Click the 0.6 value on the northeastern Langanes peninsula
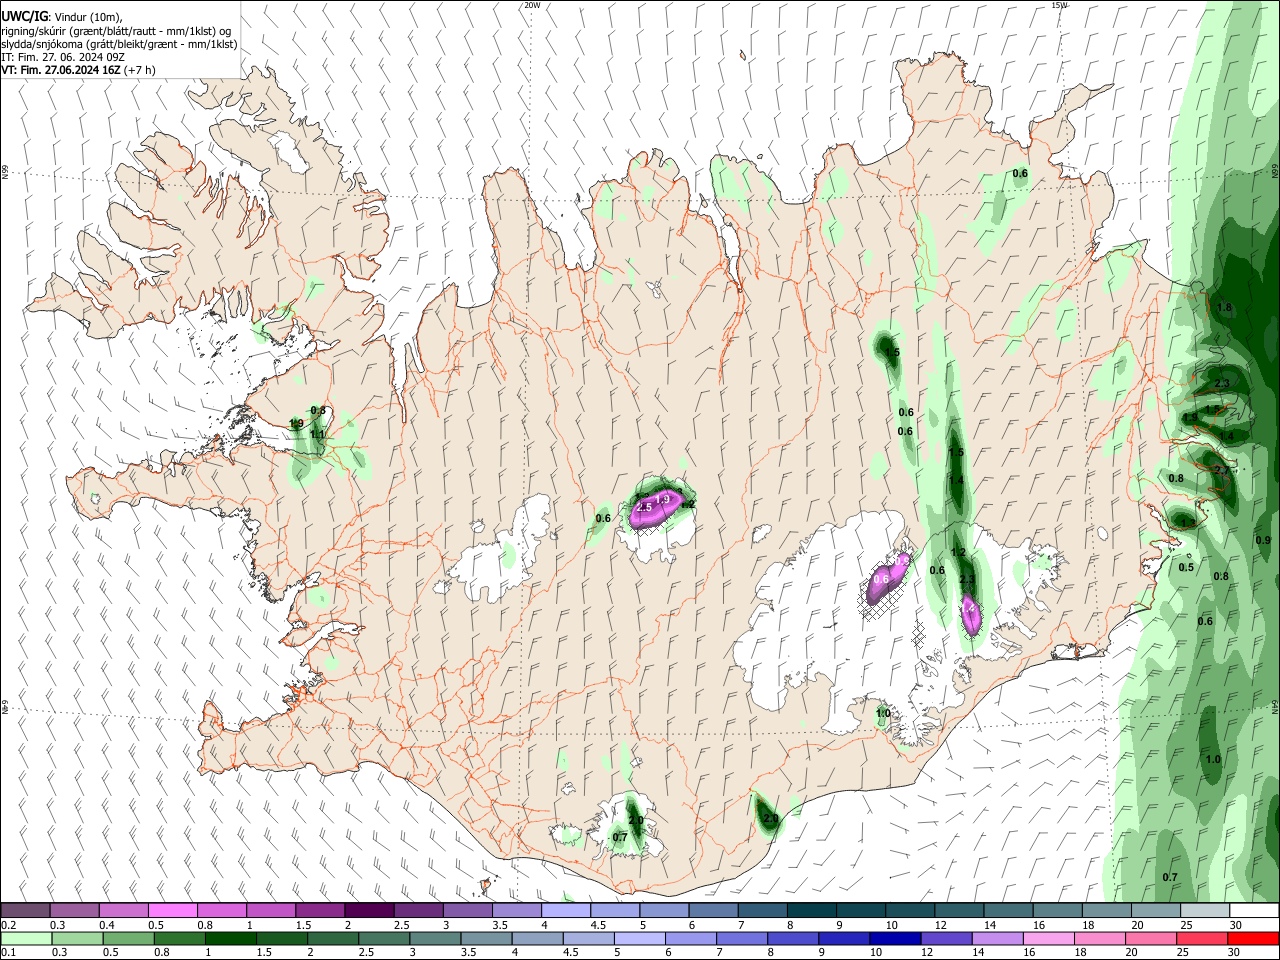Image resolution: width=1280 pixels, height=960 pixels. coord(1020,174)
